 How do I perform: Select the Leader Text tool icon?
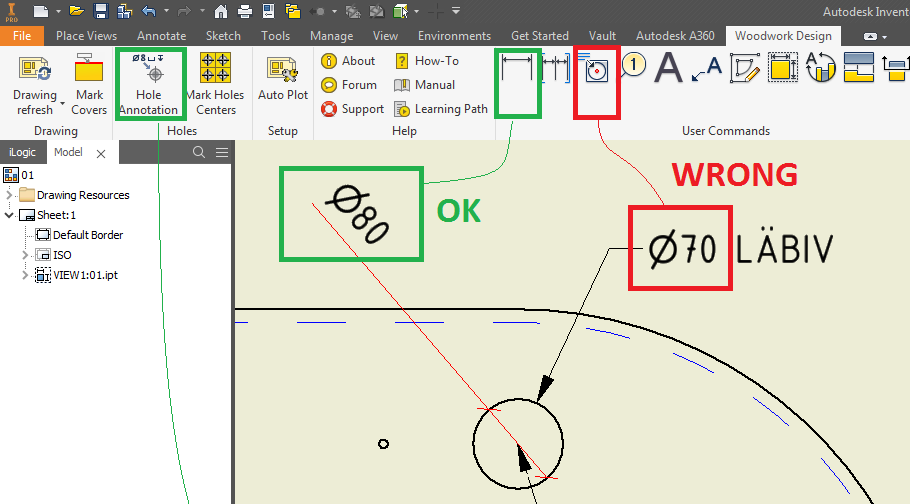pyautogui.click(x=707, y=69)
